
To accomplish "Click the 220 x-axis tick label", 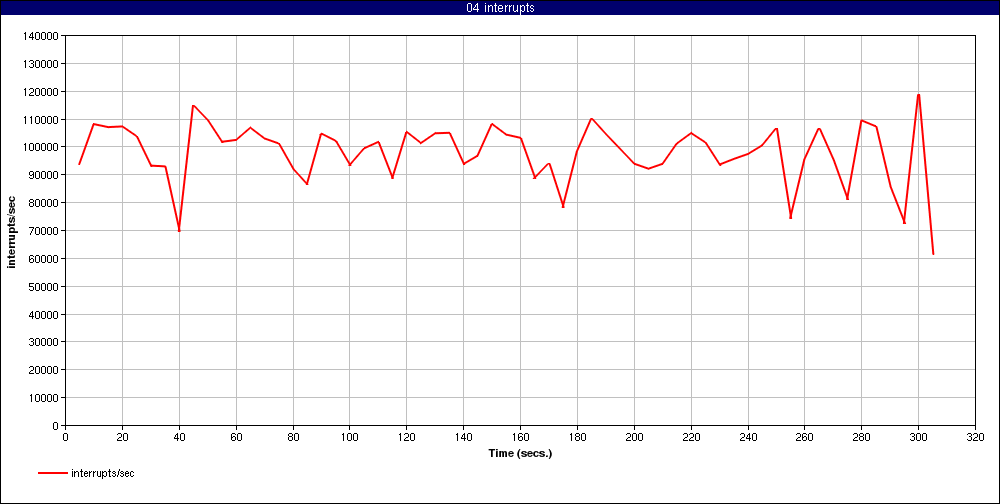I will [691, 438].
